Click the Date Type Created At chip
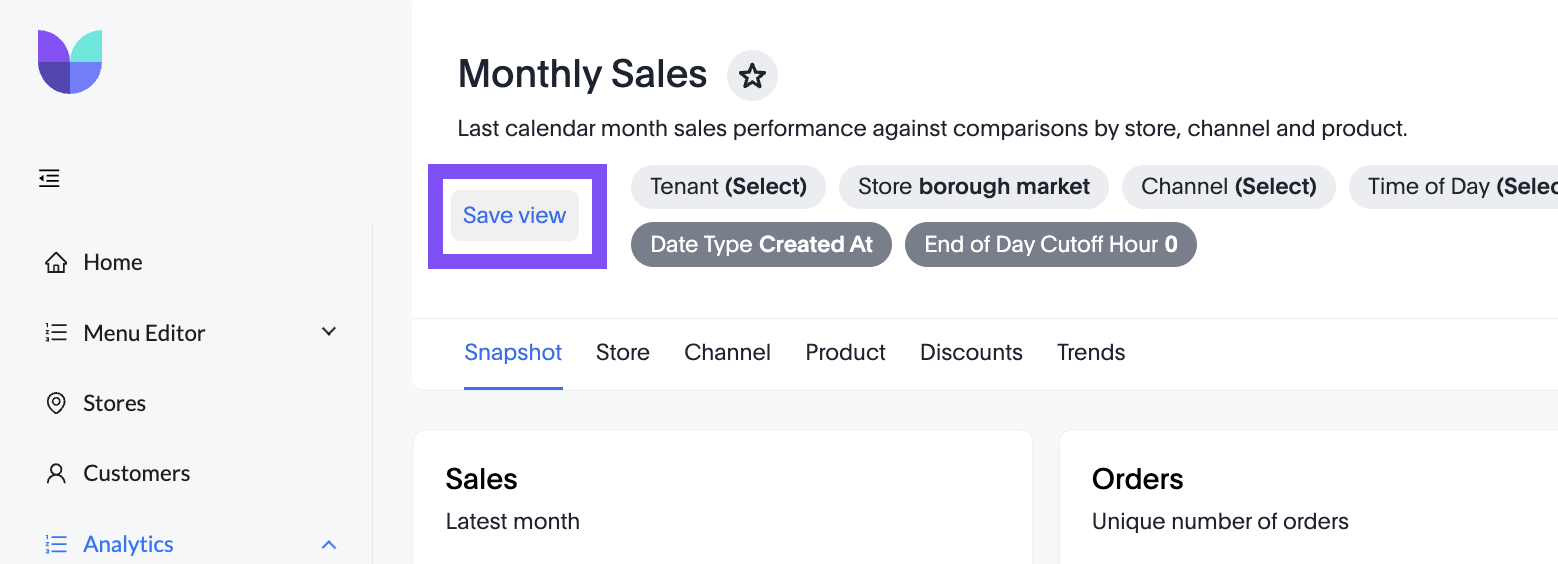The image size is (1558, 564). pos(761,245)
